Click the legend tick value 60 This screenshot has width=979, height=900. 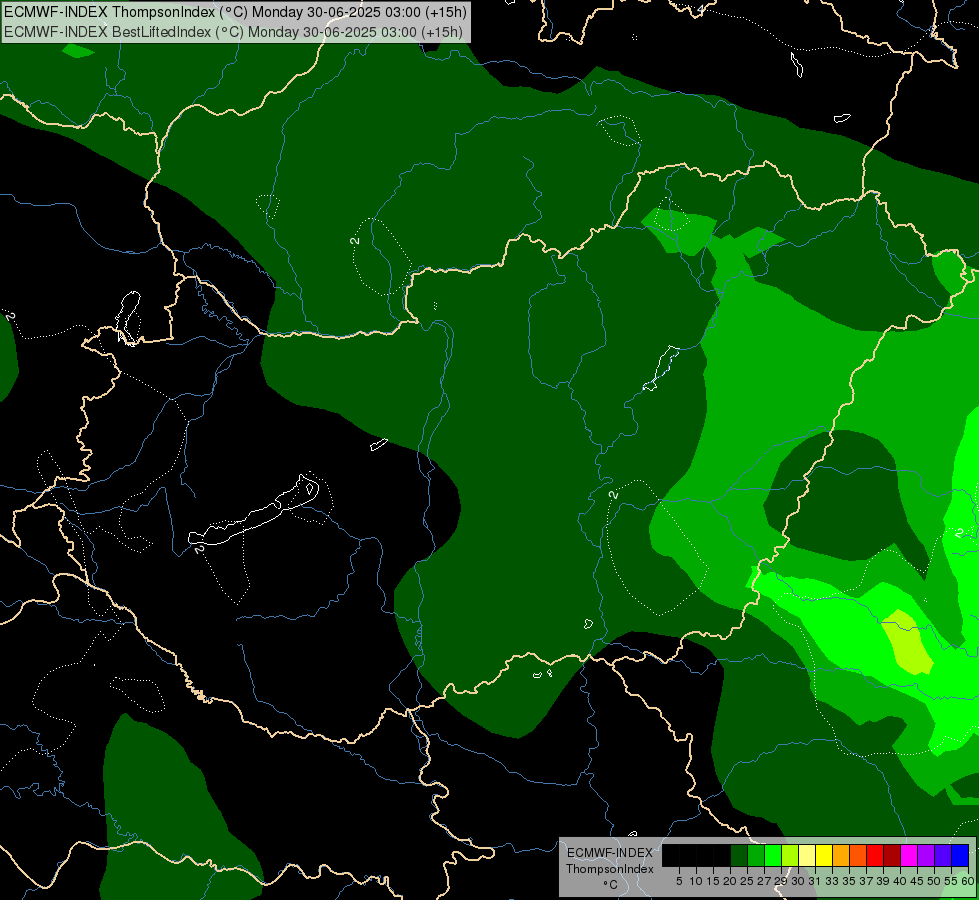click(967, 881)
